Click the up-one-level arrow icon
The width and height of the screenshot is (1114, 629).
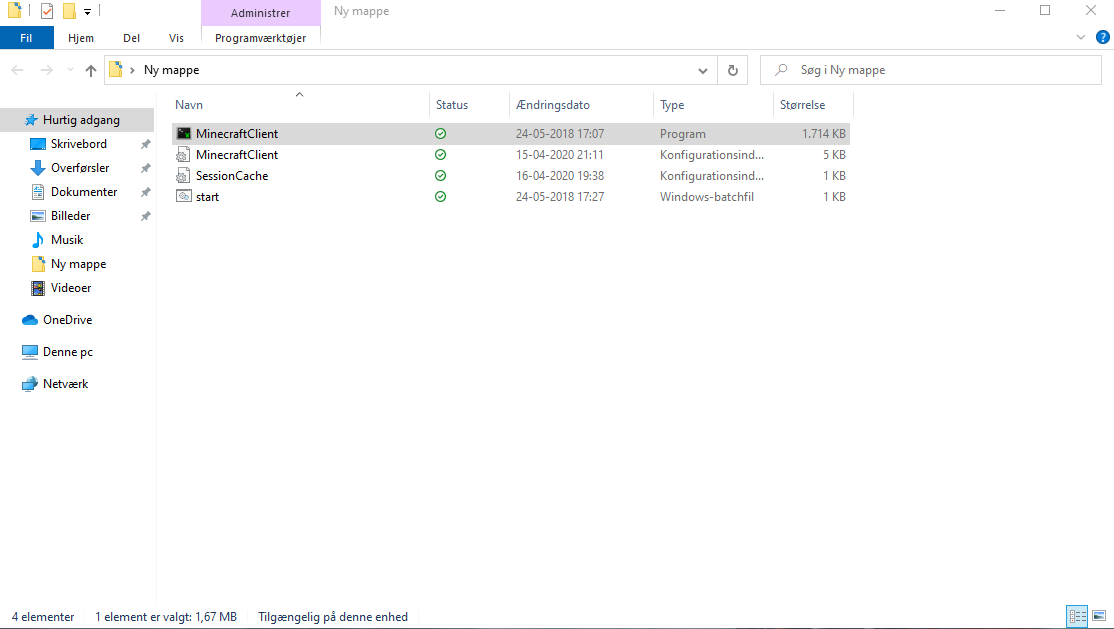[x=90, y=70]
